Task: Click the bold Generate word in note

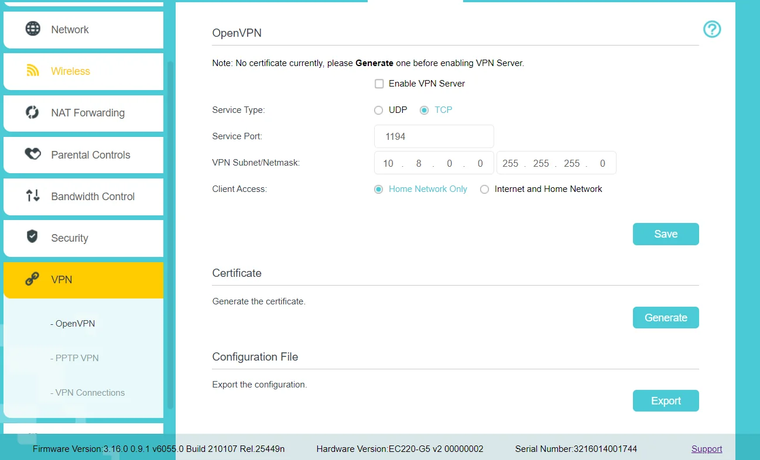Action: pyautogui.click(x=374, y=63)
